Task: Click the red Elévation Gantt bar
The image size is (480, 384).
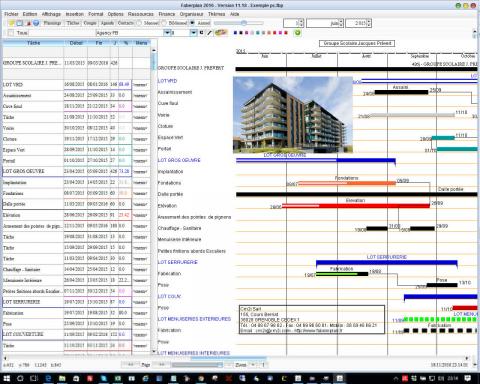Action: click(x=356, y=206)
